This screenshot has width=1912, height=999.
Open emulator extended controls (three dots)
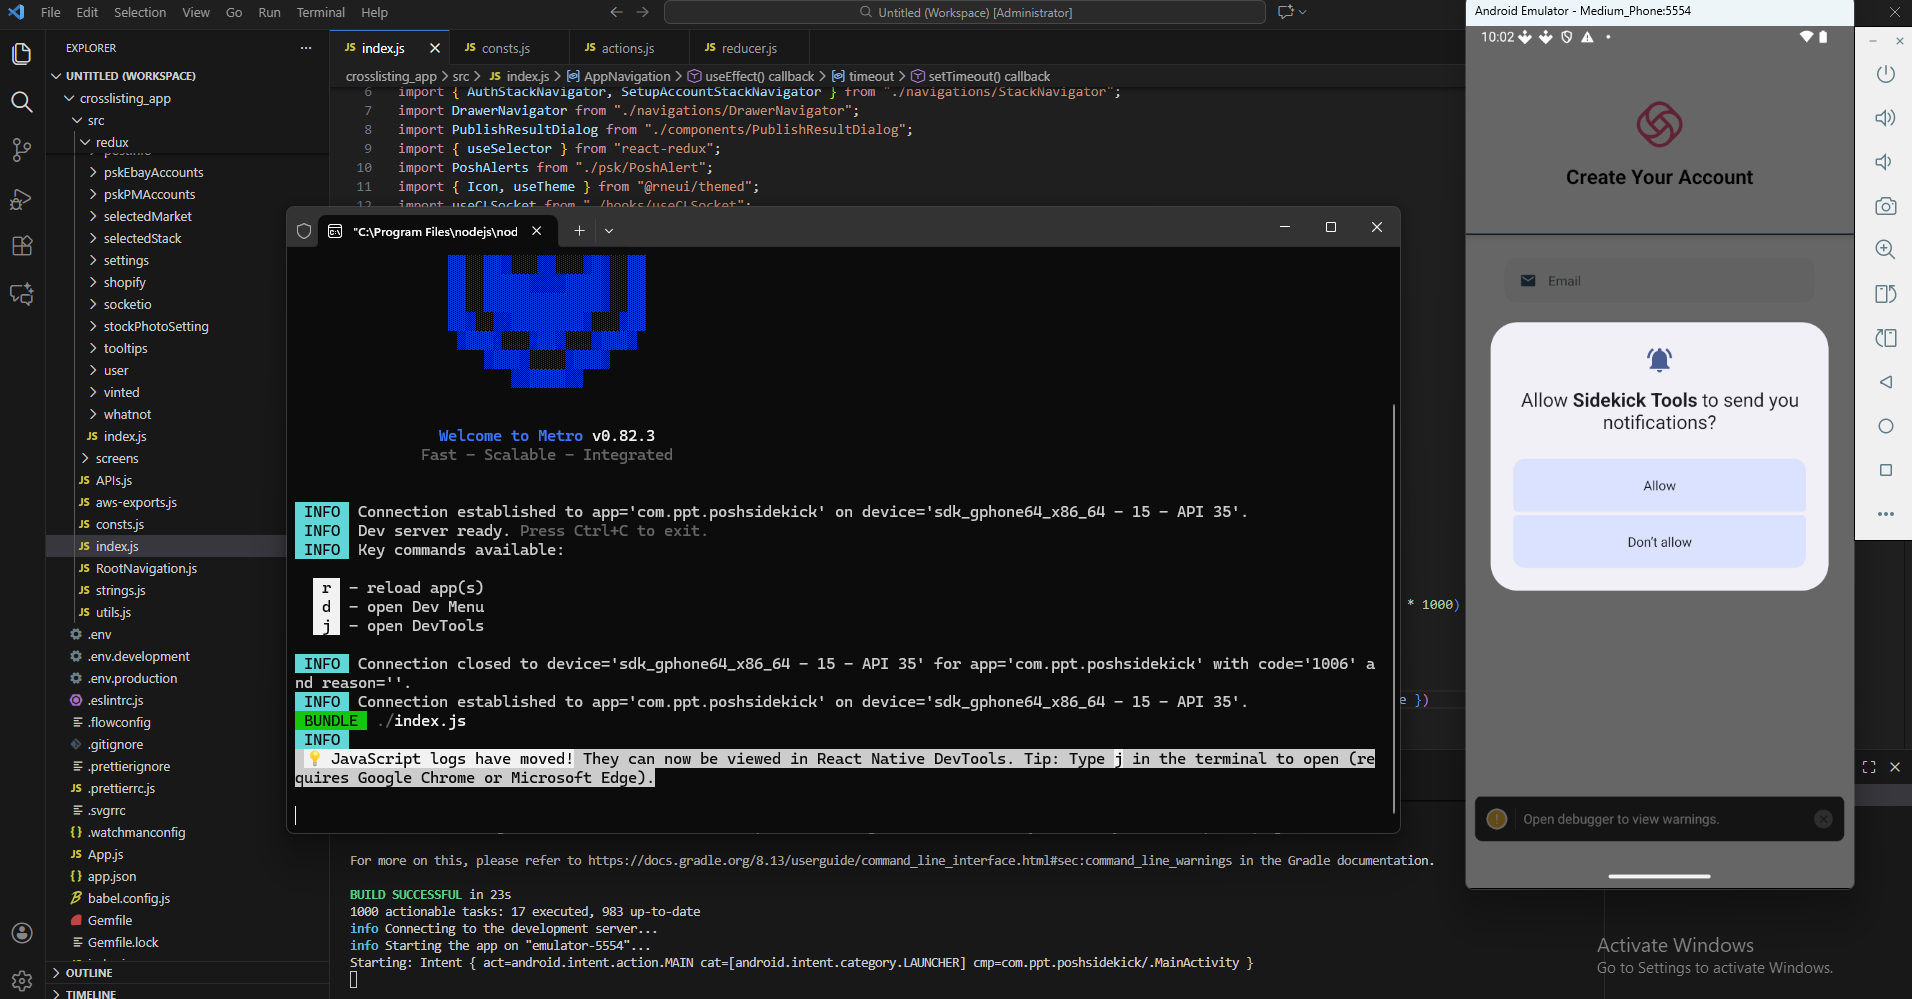click(x=1885, y=514)
